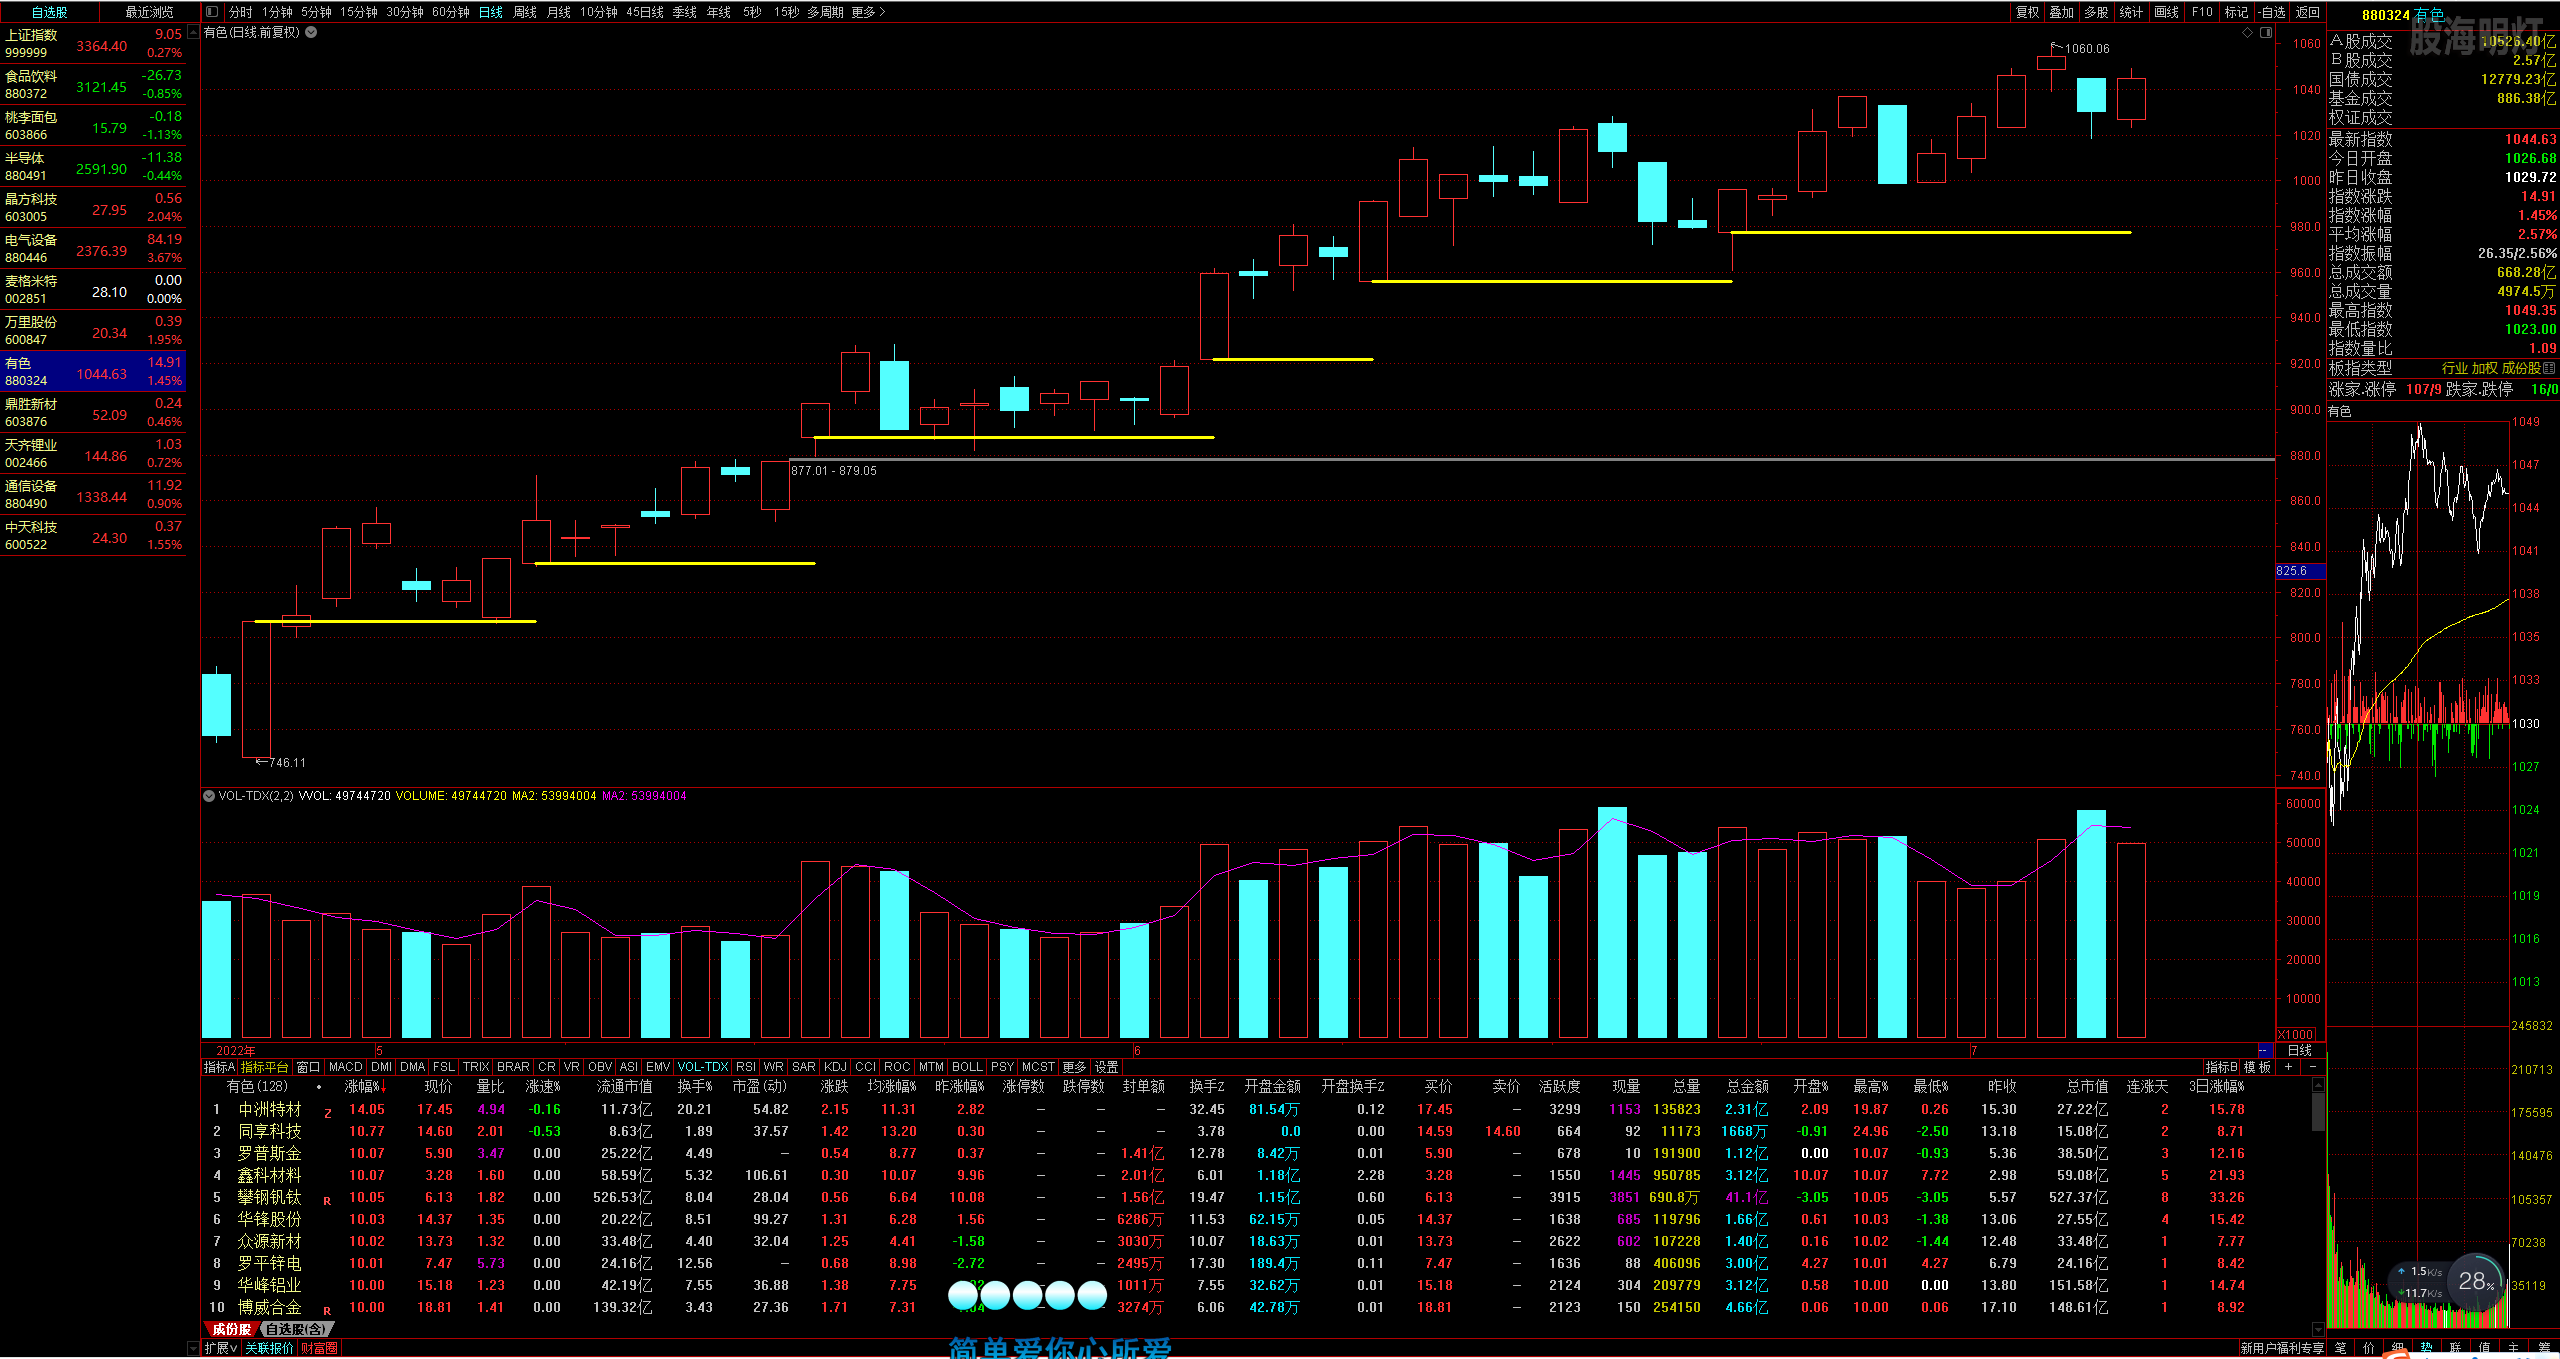Remove from watchlist with -自选
The image size is (2560, 1359).
[x=2272, y=12]
